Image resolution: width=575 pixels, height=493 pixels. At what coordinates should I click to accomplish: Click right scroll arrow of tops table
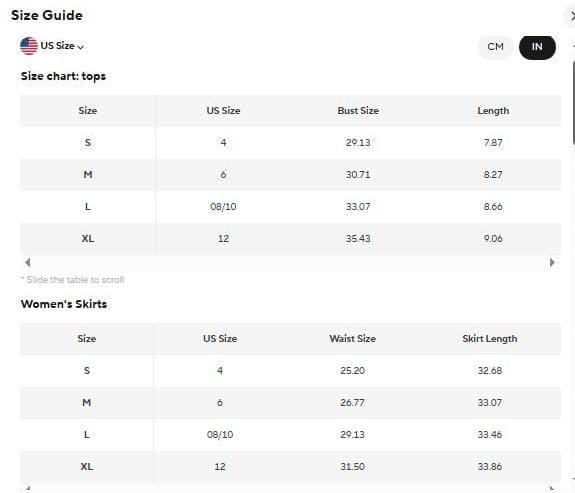click(x=552, y=262)
